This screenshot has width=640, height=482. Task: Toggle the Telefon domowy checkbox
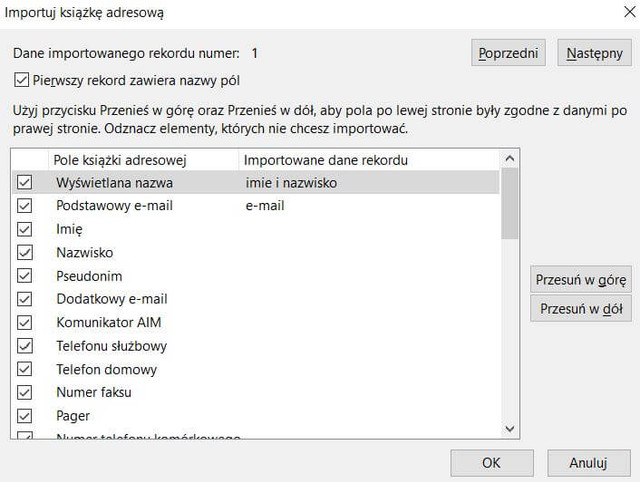point(24,369)
